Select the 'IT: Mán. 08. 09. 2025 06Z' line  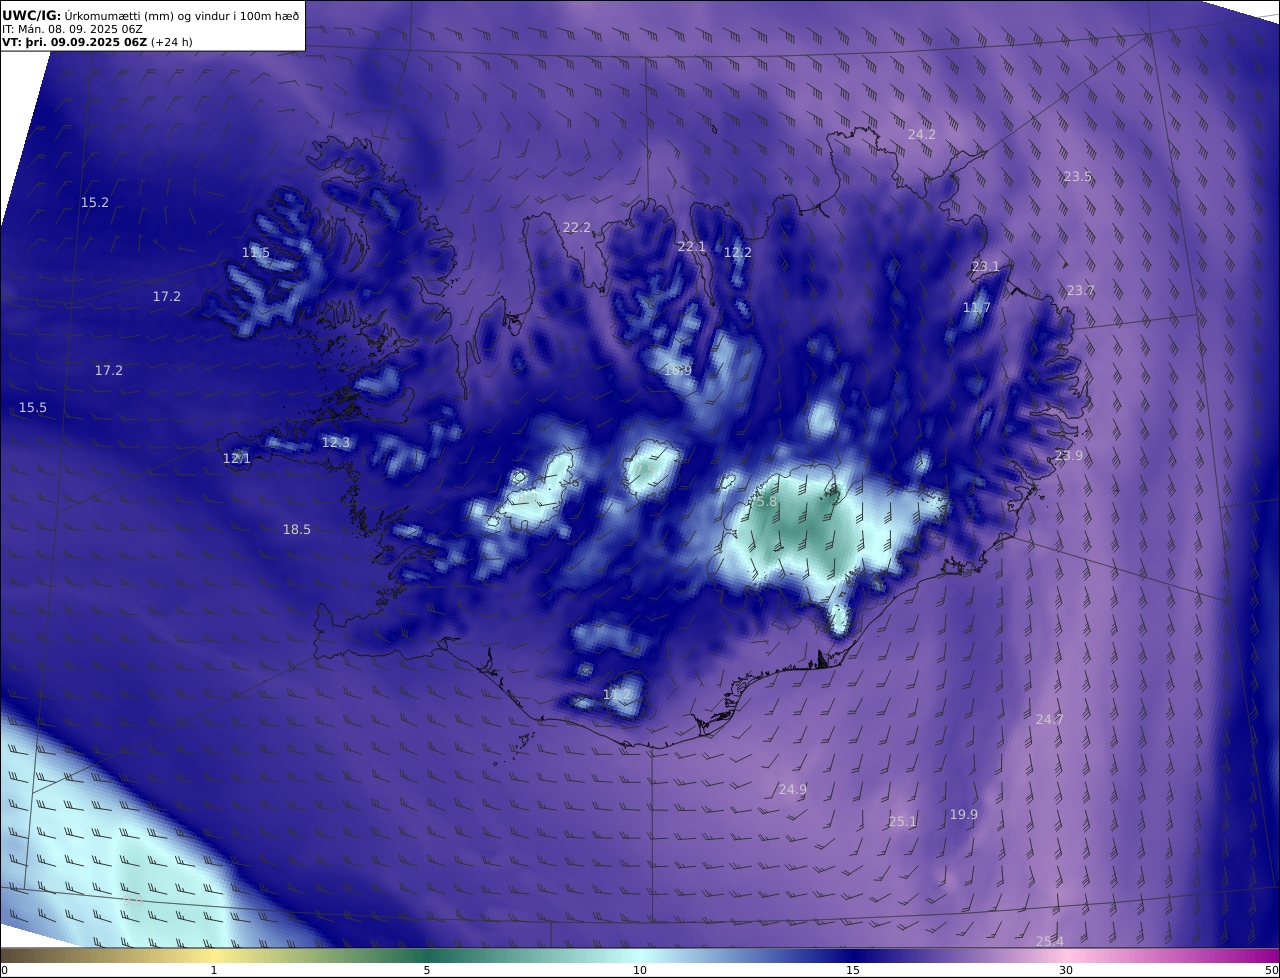(73, 29)
